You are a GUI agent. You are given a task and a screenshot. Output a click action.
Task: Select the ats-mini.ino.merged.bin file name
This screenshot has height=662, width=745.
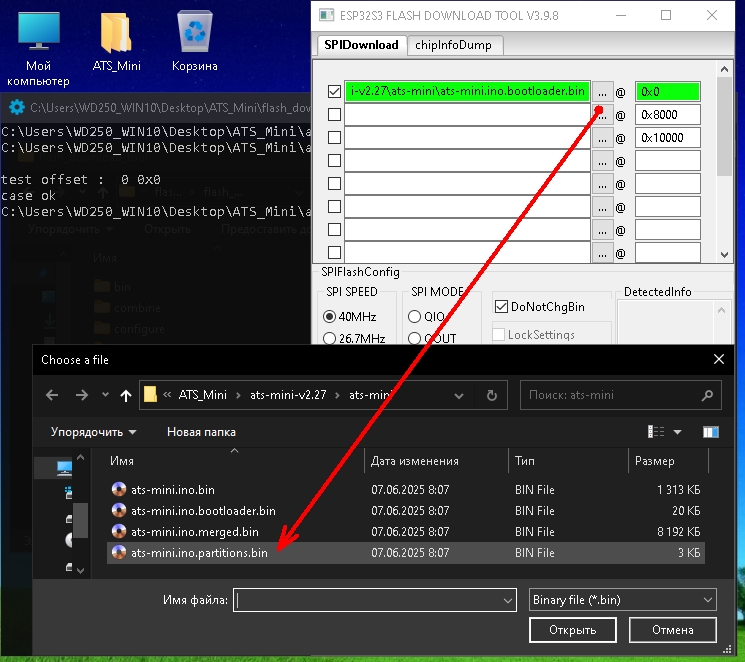[x=195, y=532]
